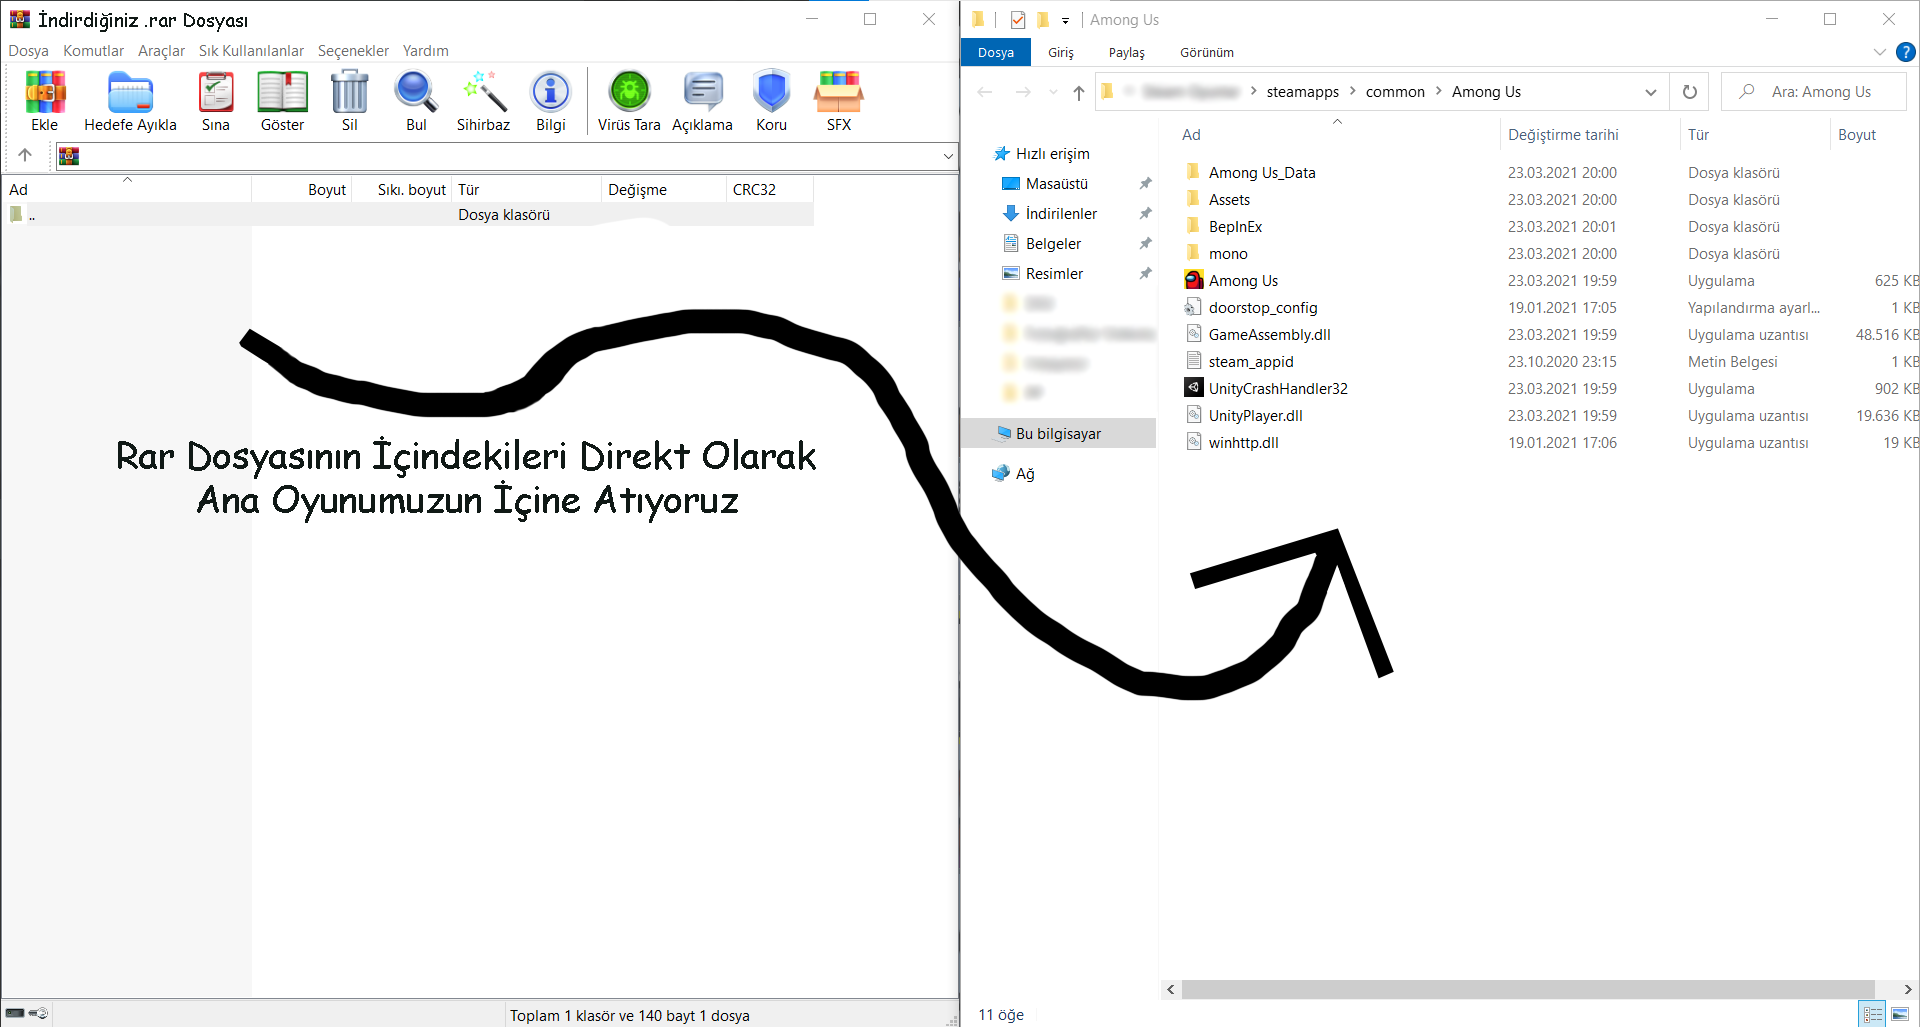Open the WinRAR address path dropdown
Screen dimensions: 1920x1027
(948, 156)
